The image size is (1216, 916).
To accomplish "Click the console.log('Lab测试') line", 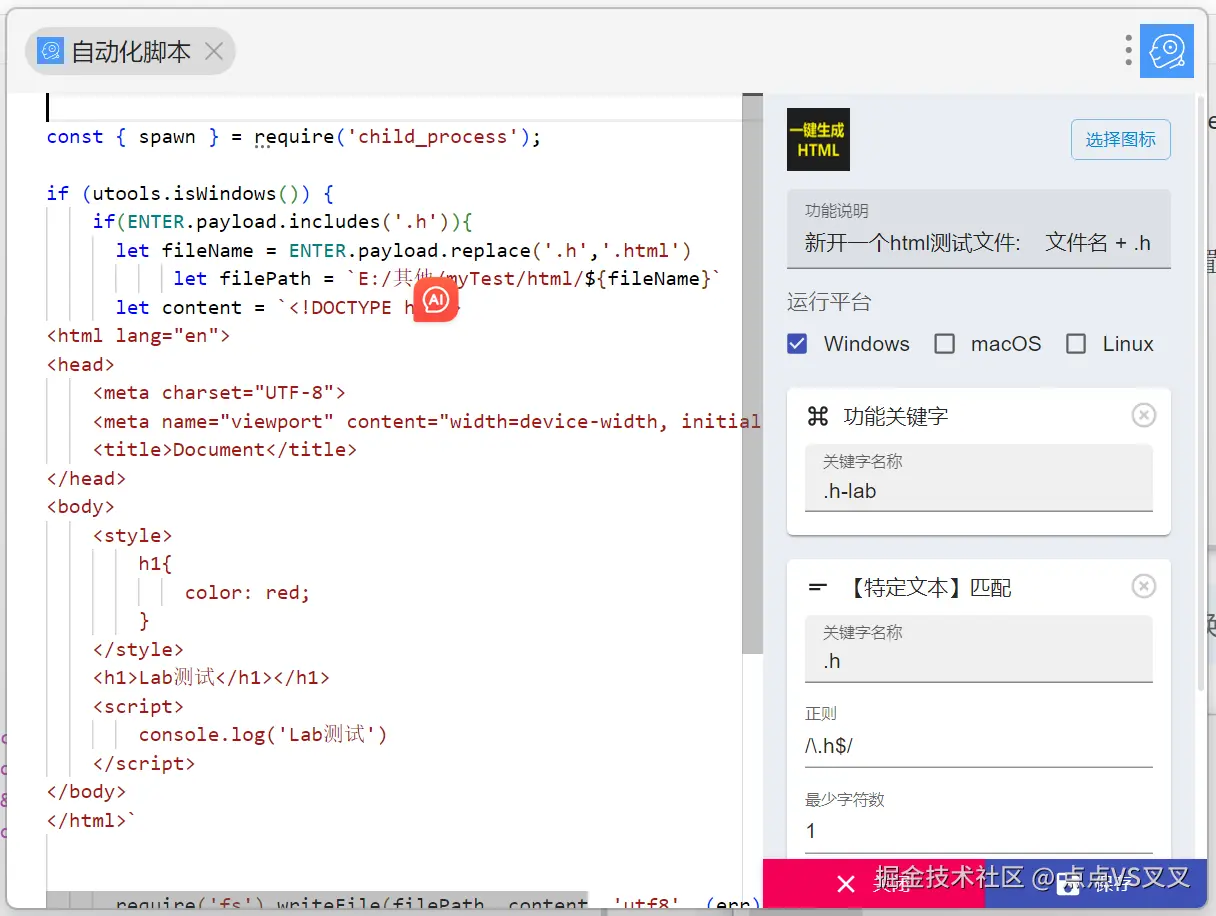I will pyautogui.click(x=263, y=735).
